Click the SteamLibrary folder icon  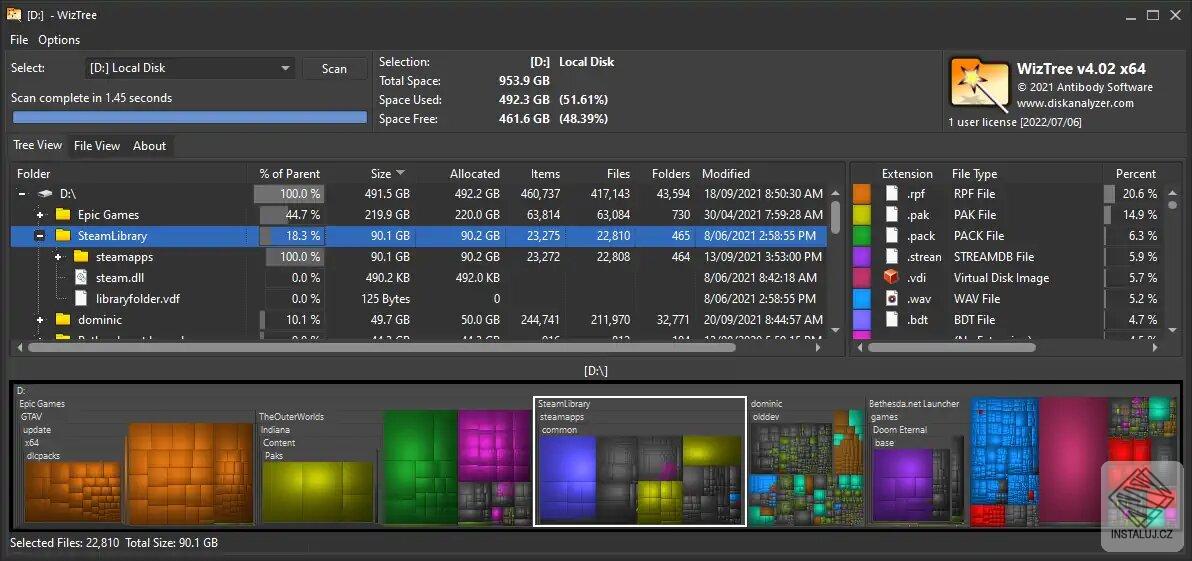click(63, 236)
